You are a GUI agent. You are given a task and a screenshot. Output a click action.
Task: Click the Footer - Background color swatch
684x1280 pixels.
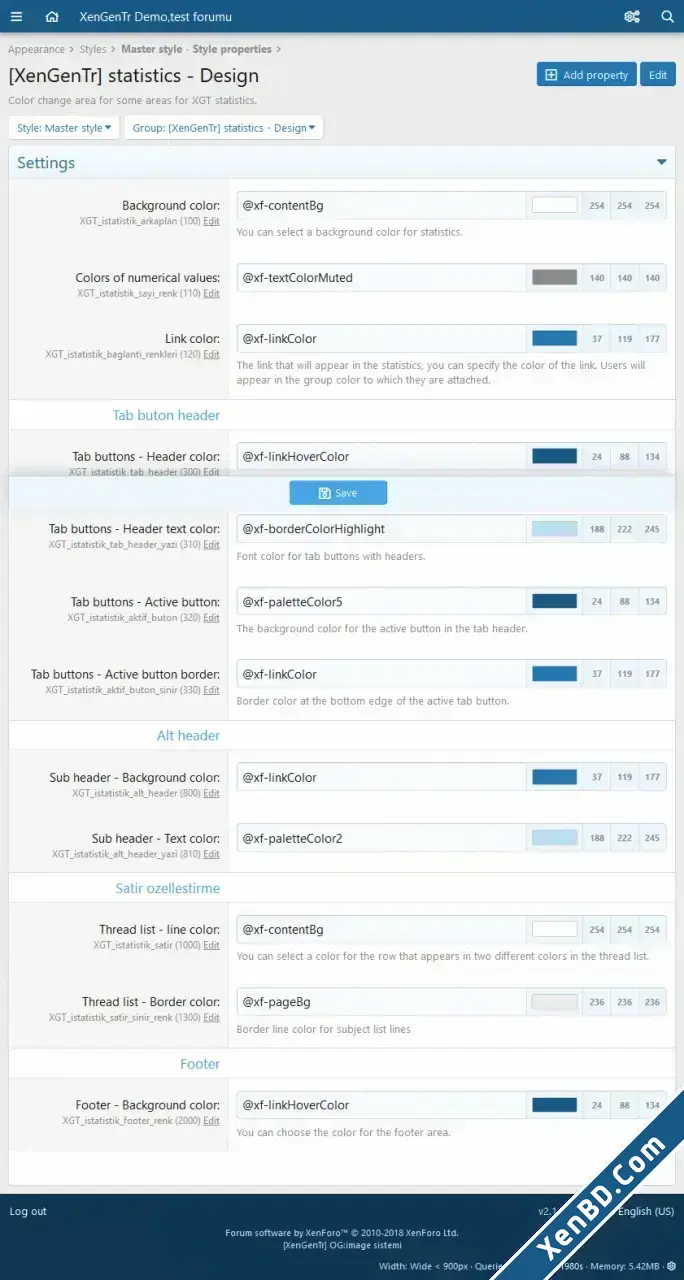pos(554,1105)
